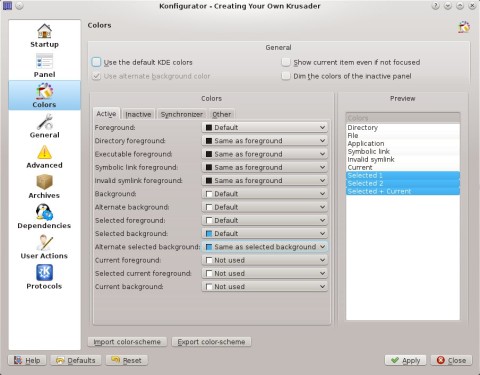This screenshot has width=480, height=375.
Task: Click the Defaults button
Action: click(76, 360)
